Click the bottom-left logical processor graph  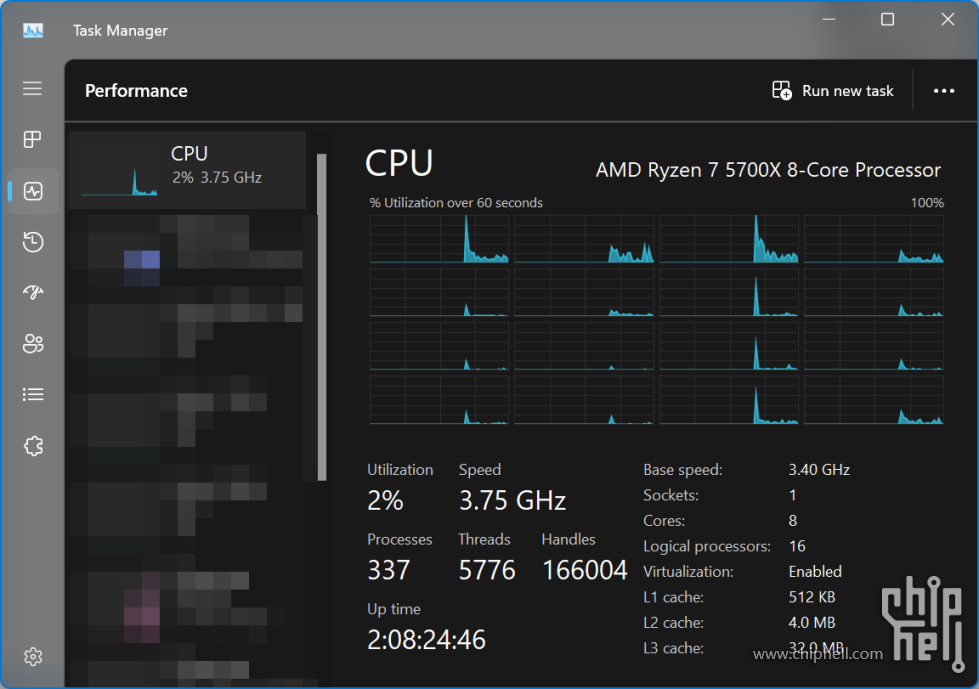point(439,400)
